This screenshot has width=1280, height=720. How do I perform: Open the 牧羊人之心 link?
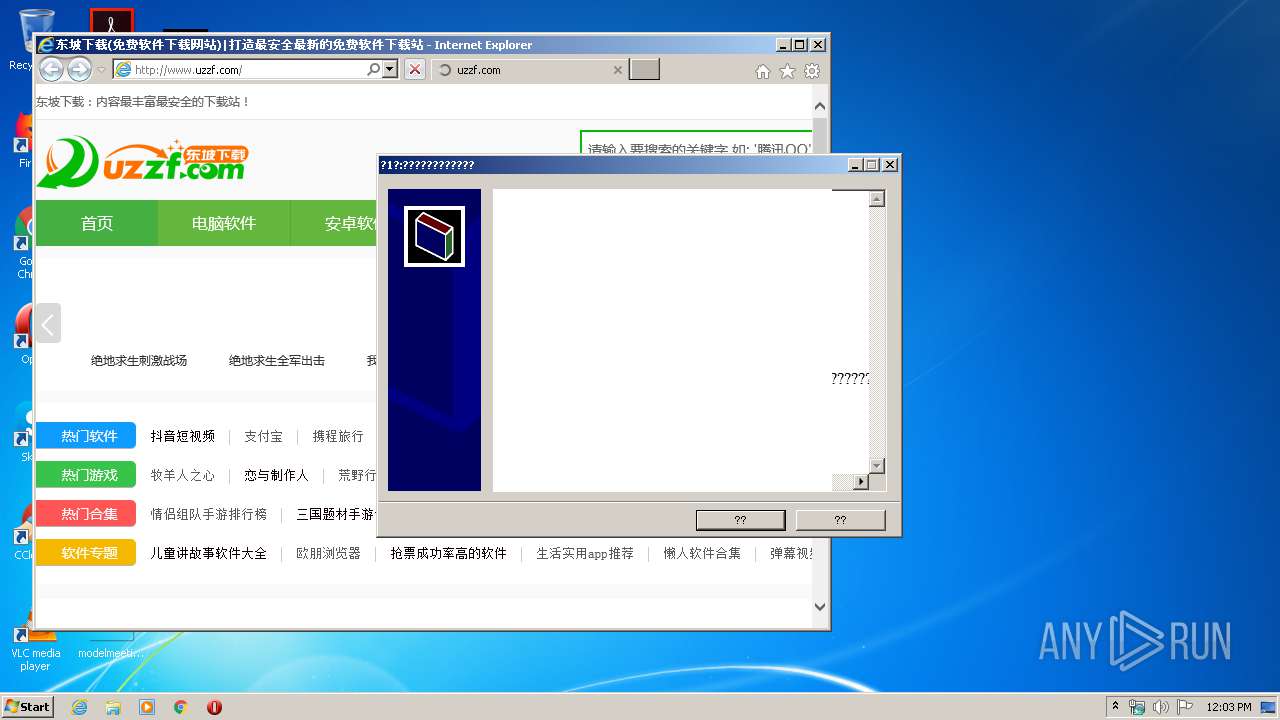coord(183,475)
